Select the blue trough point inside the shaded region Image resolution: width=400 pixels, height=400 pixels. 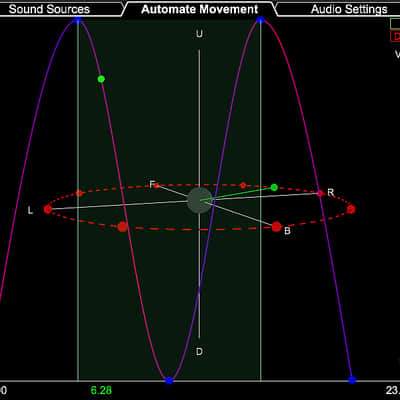169,380
